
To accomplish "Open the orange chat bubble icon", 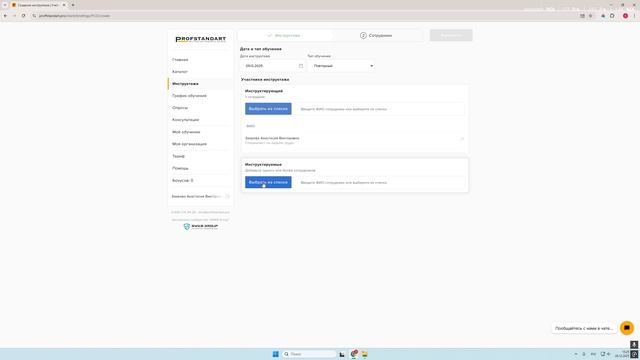I will (x=627, y=328).
